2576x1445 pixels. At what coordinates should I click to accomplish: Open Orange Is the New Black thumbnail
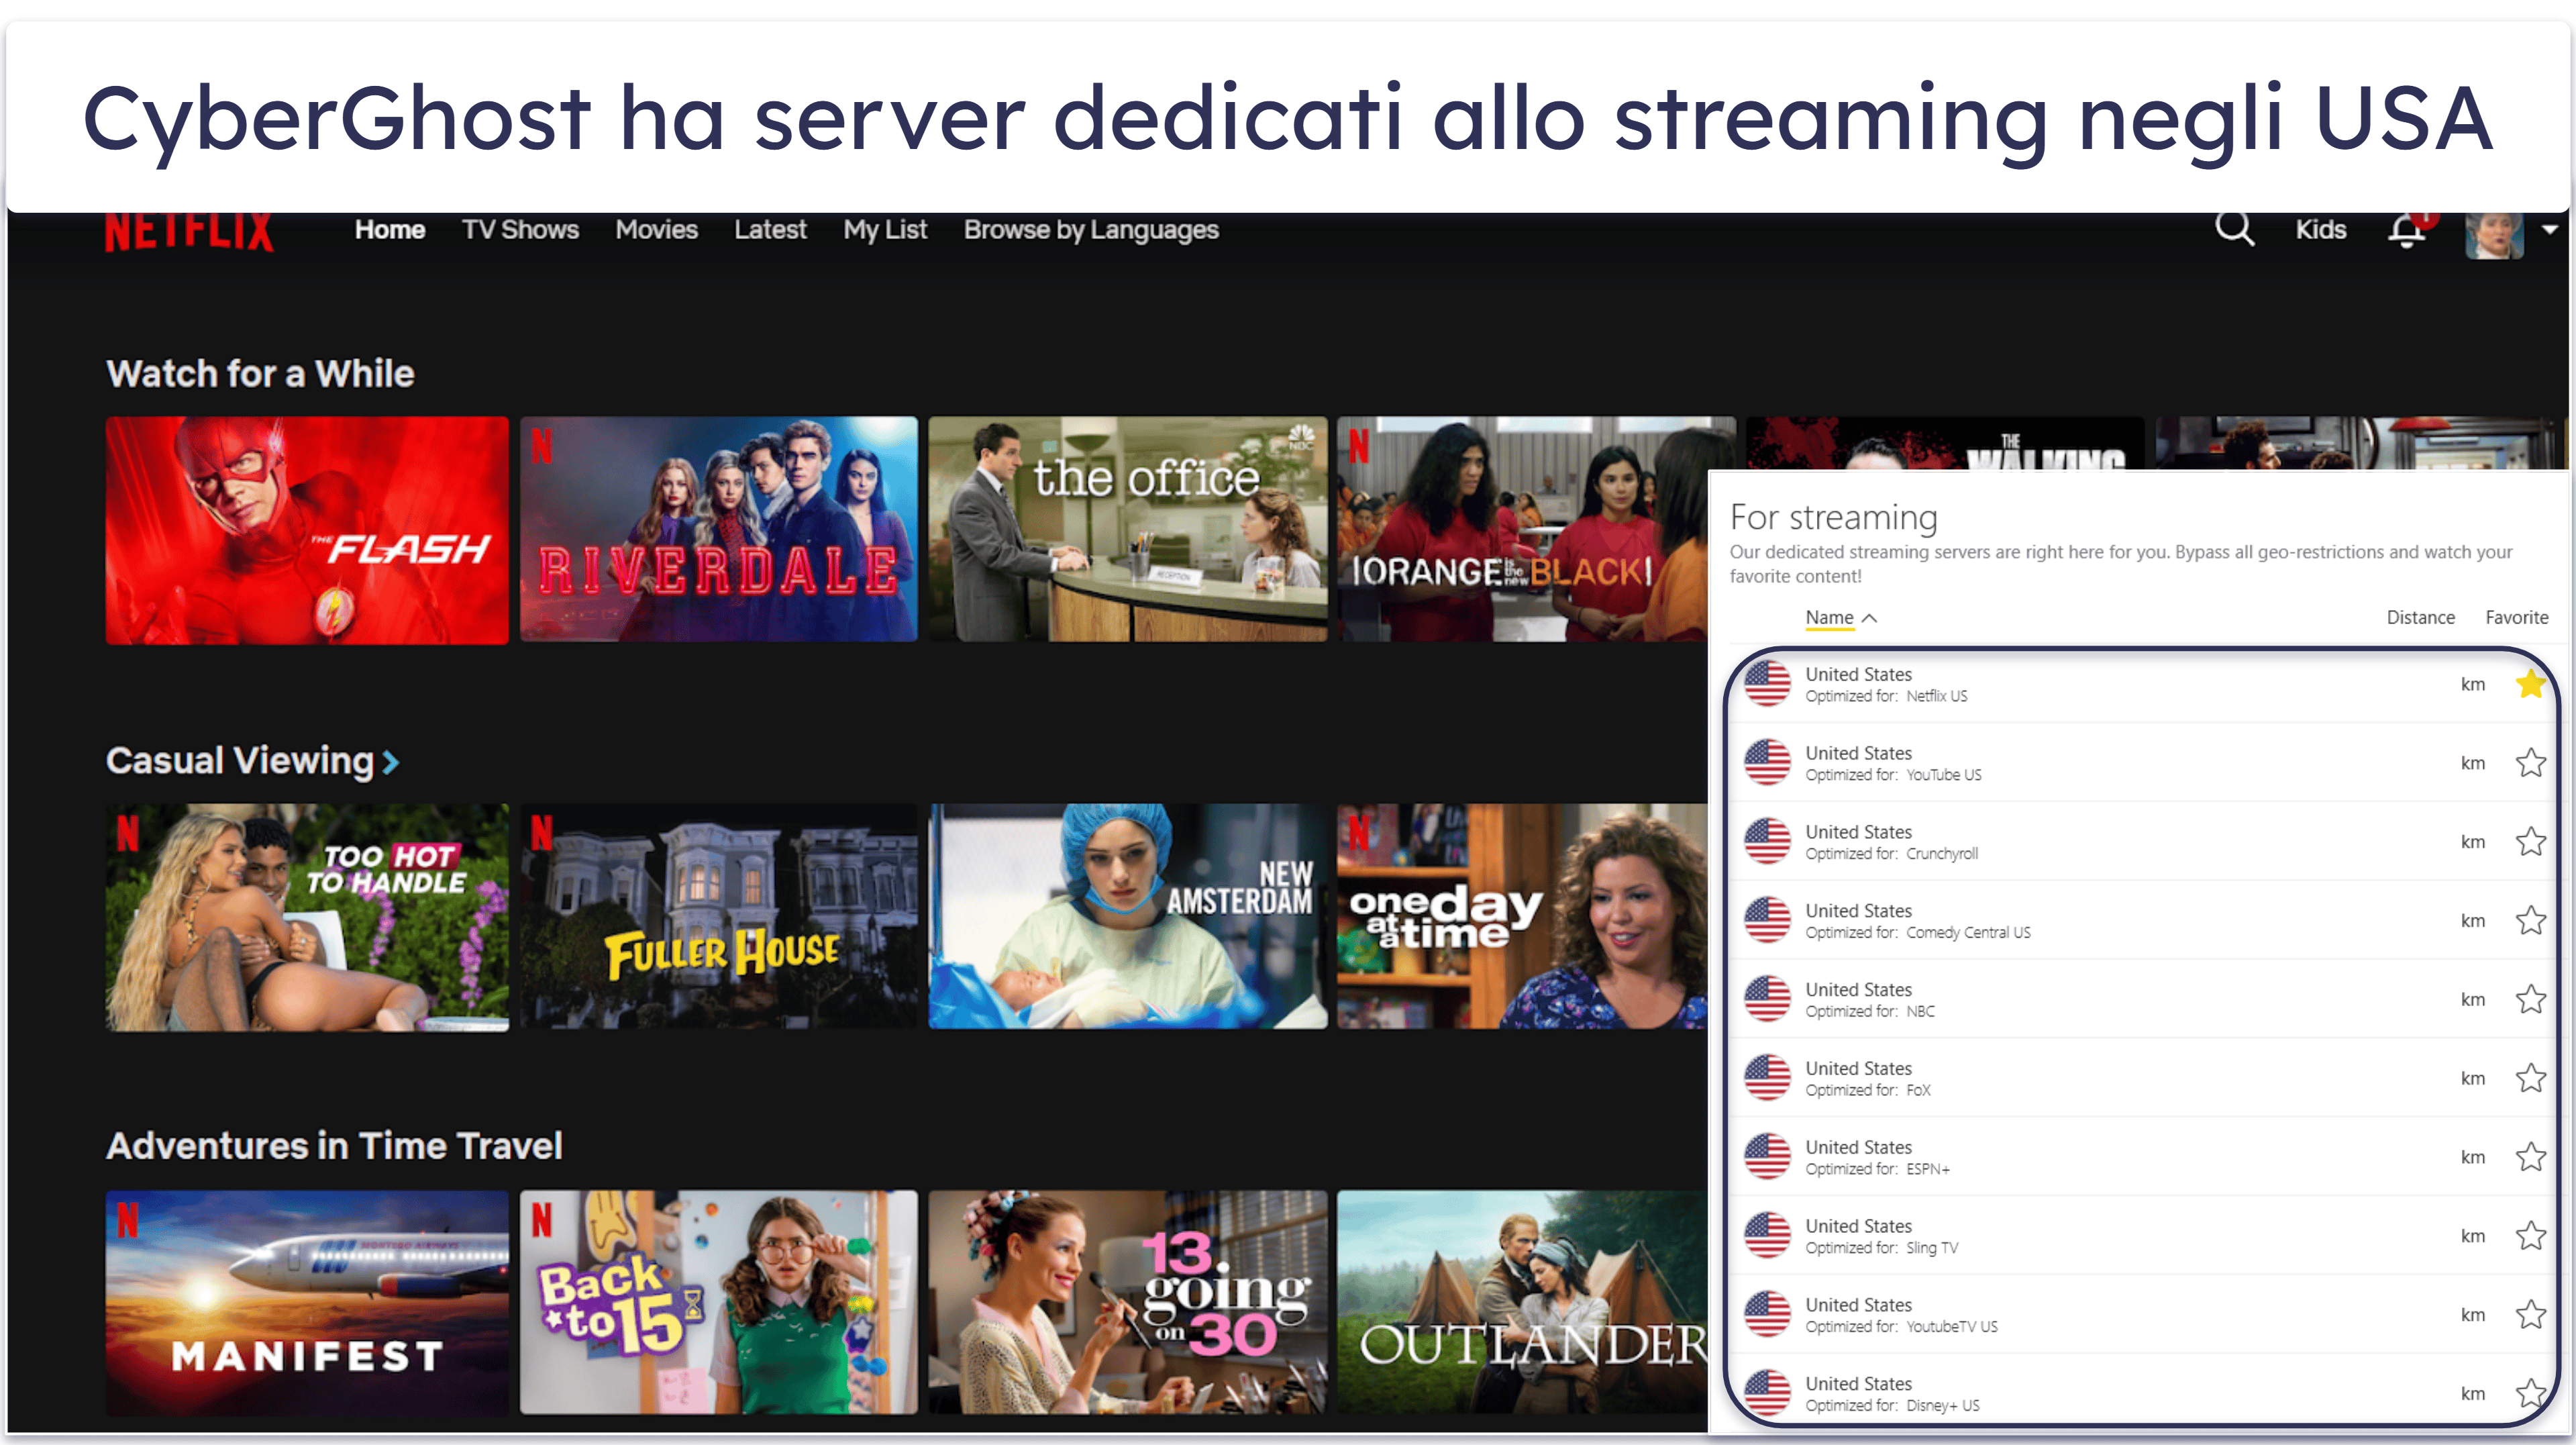pos(1522,529)
